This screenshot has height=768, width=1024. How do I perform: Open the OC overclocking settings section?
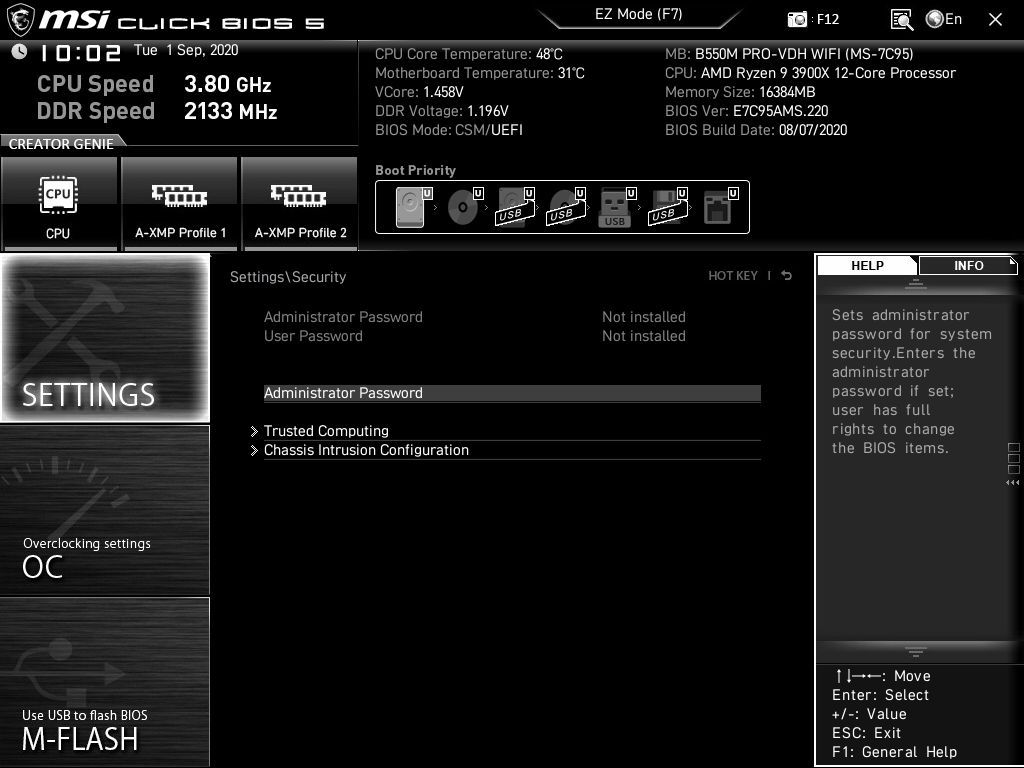tap(105, 510)
